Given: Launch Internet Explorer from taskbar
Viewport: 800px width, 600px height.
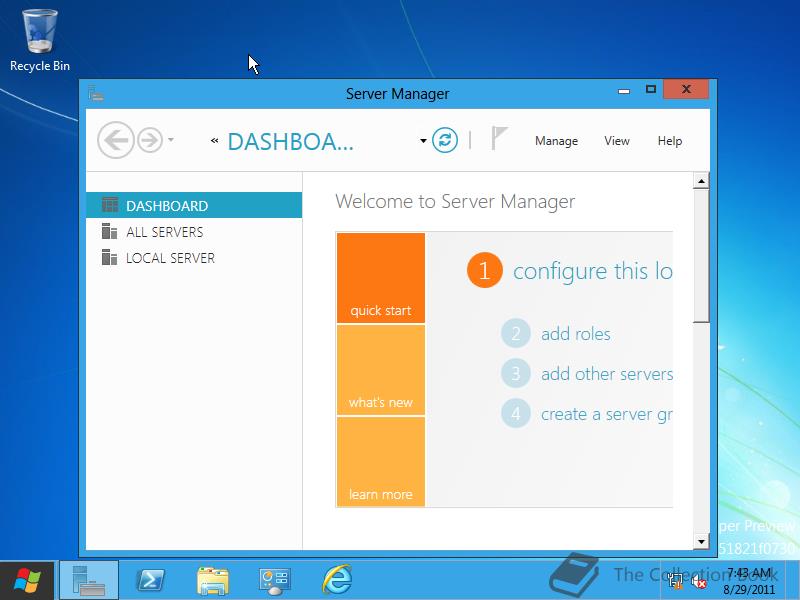Looking at the screenshot, I should point(337,580).
